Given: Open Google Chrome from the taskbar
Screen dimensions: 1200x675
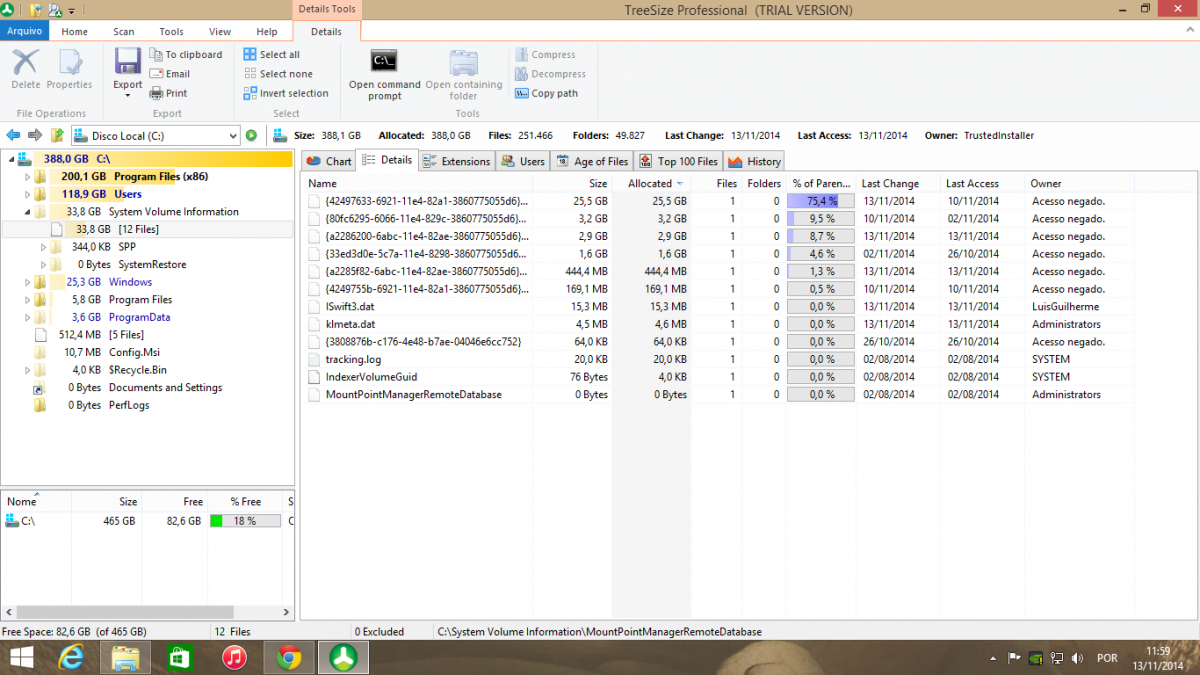Looking at the screenshot, I should [290, 657].
